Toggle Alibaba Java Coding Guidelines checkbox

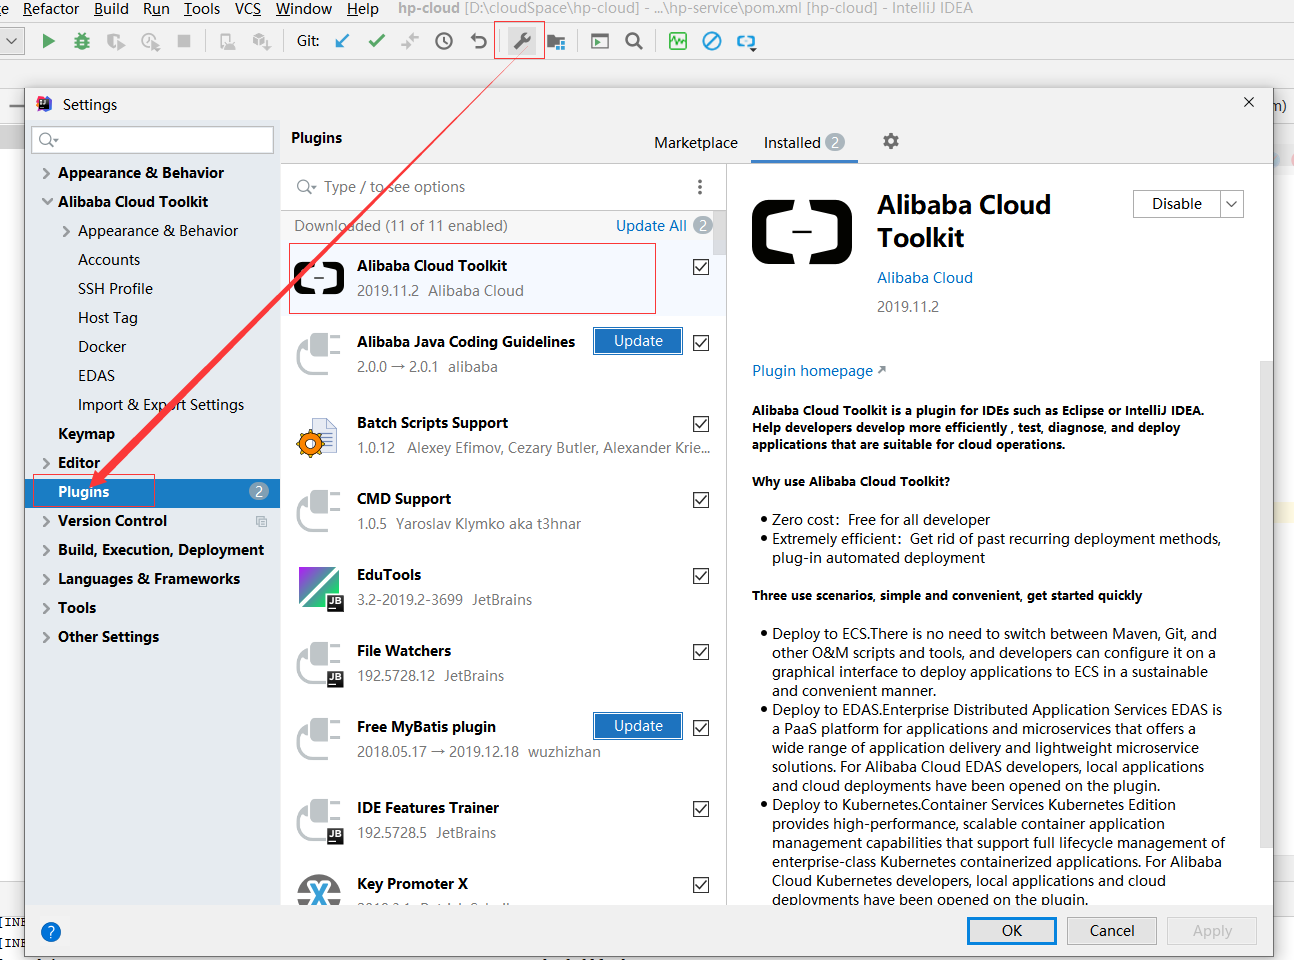(701, 343)
